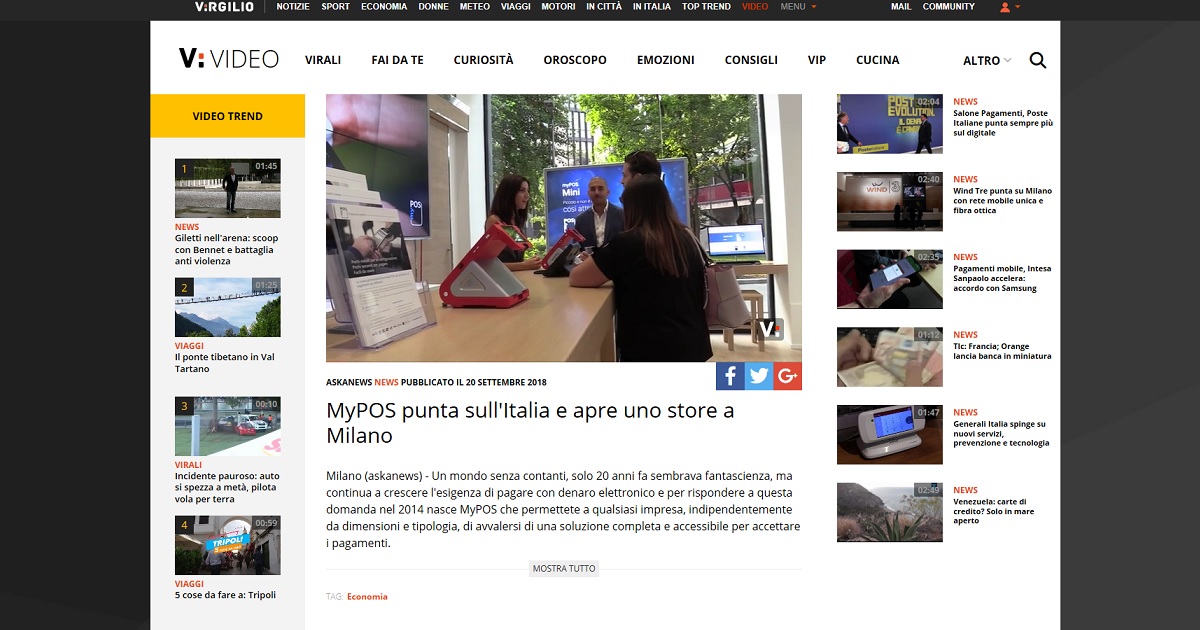Go to VIP category
This screenshot has width=1200, height=630.
[817, 60]
